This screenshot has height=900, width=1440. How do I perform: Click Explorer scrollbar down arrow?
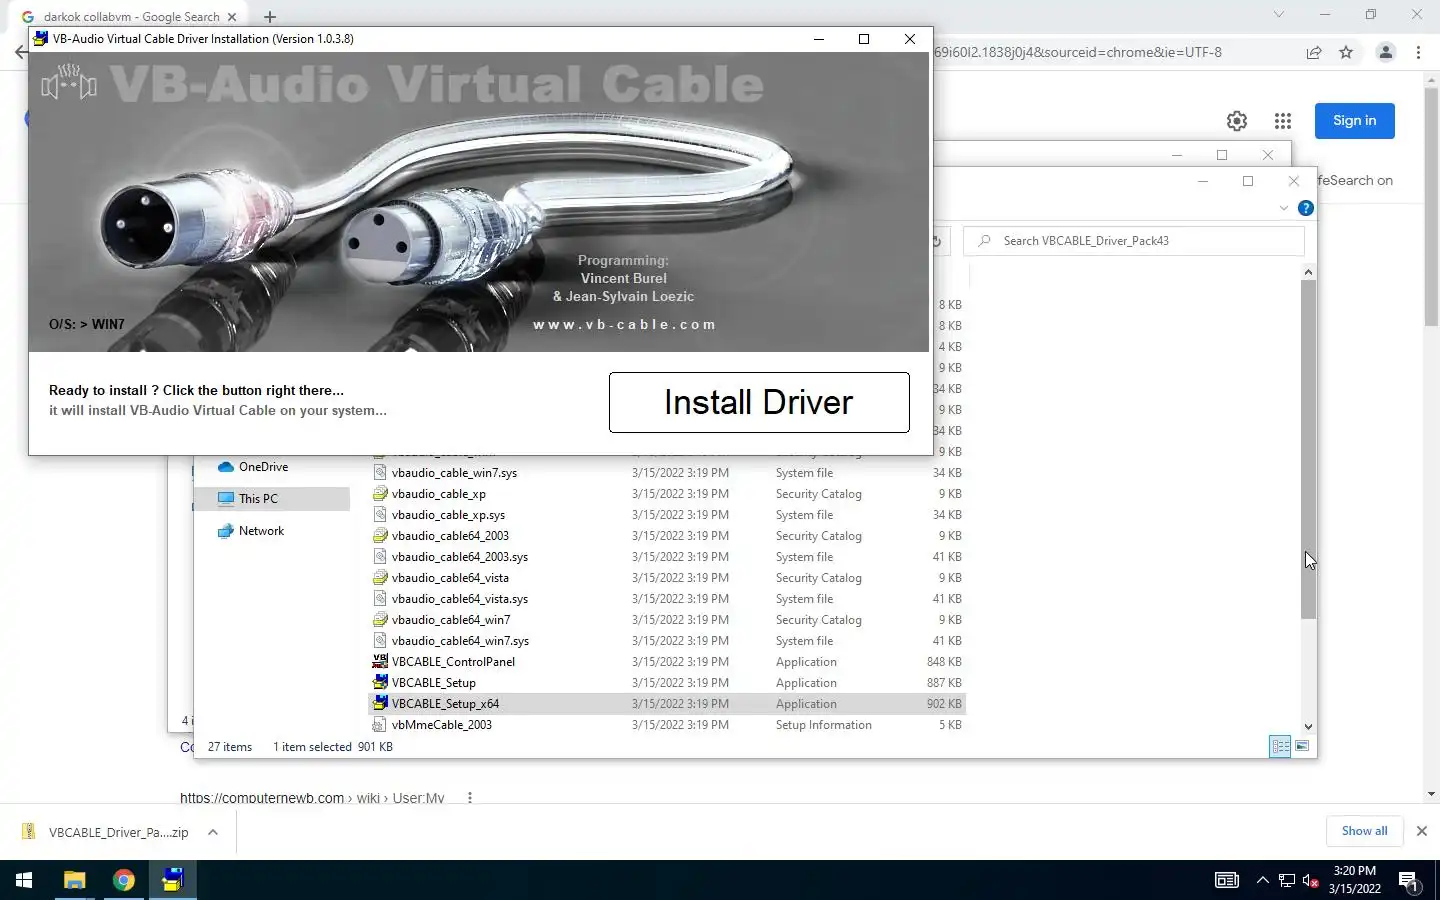click(1308, 727)
